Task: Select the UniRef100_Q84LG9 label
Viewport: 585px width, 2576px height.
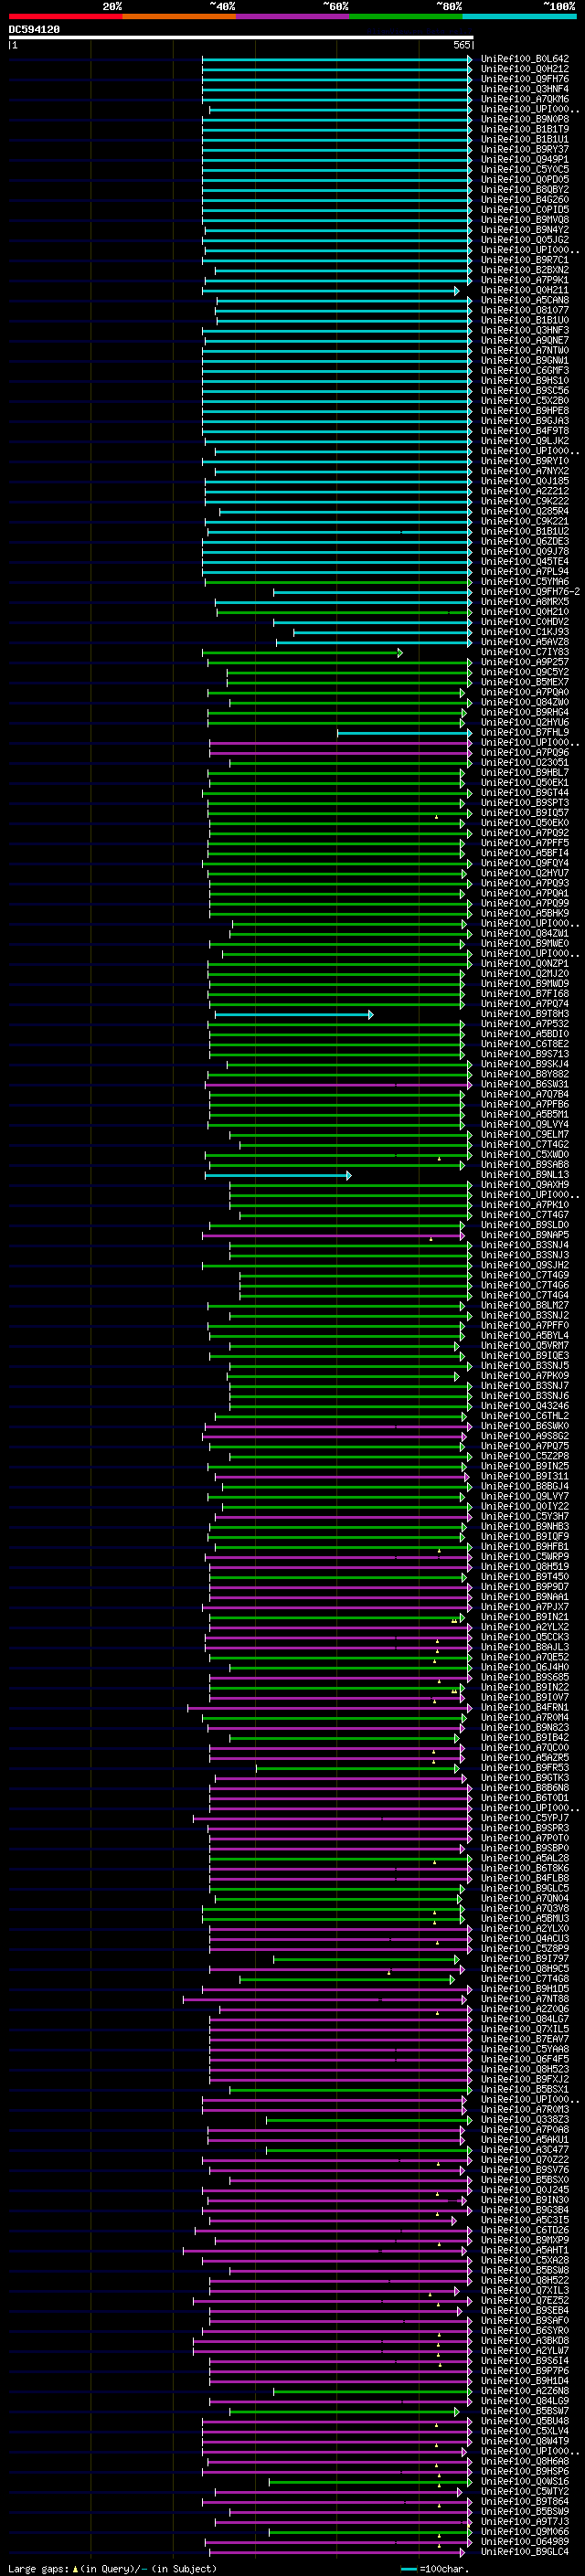Action: 525,2401
